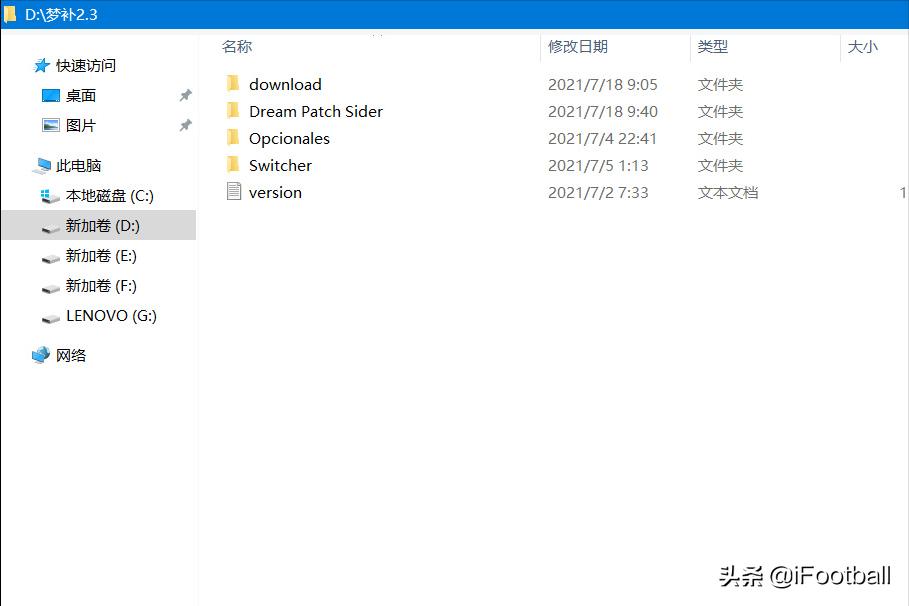The height and width of the screenshot is (606, 909).
Task: Click 快速访问 to collapse its contents
Action: pos(86,65)
